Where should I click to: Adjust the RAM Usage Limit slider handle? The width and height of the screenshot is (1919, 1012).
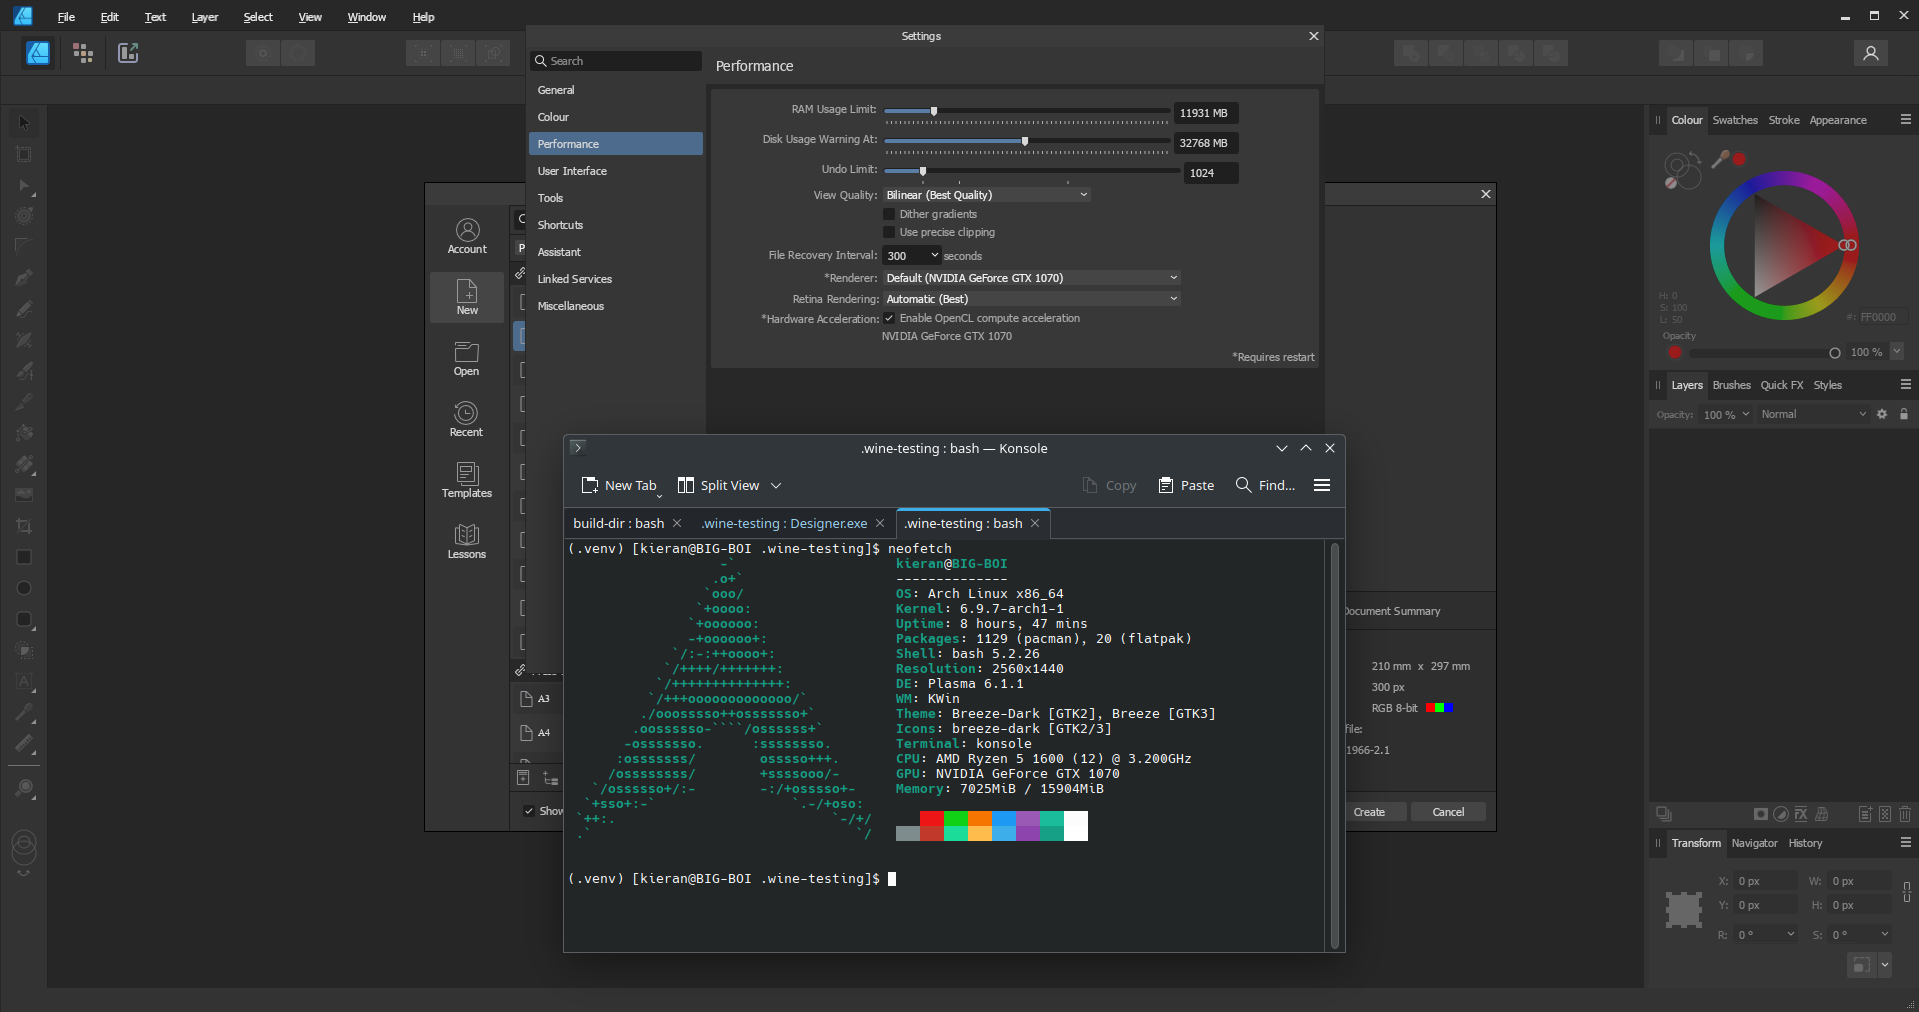pos(934,111)
